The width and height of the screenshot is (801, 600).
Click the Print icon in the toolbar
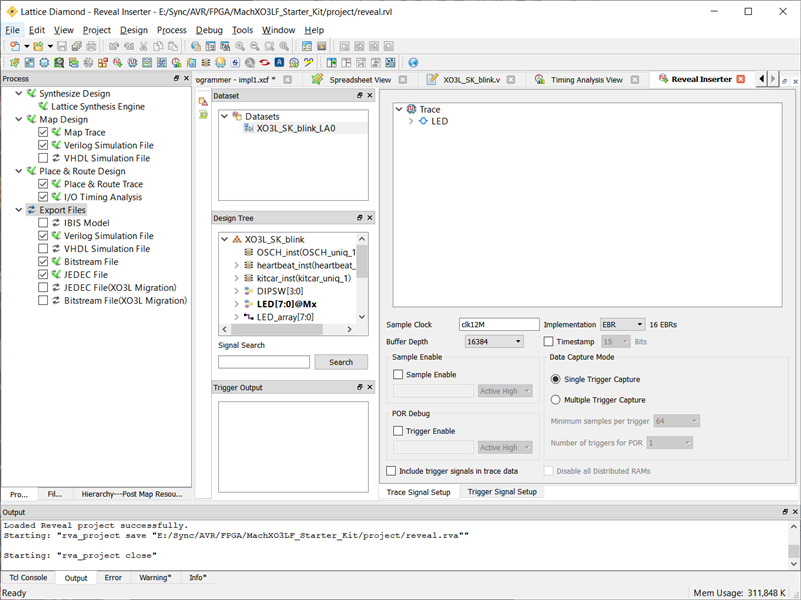(91, 46)
